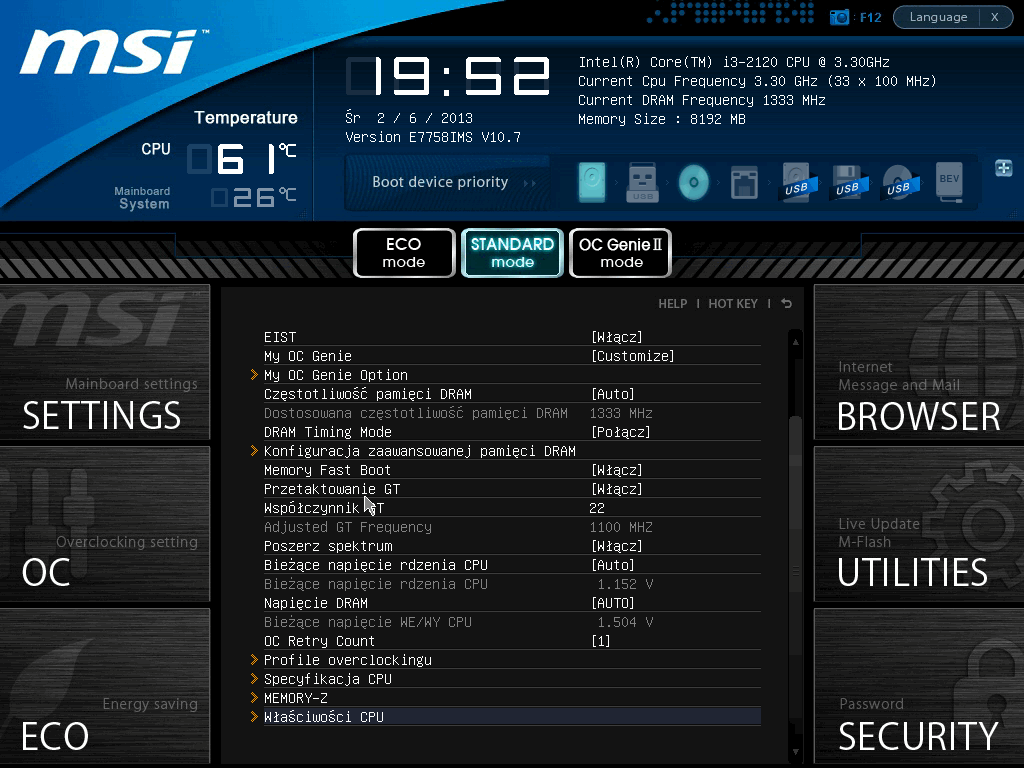Toggle Poszerz spektrum [Włącz] value

(616, 546)
